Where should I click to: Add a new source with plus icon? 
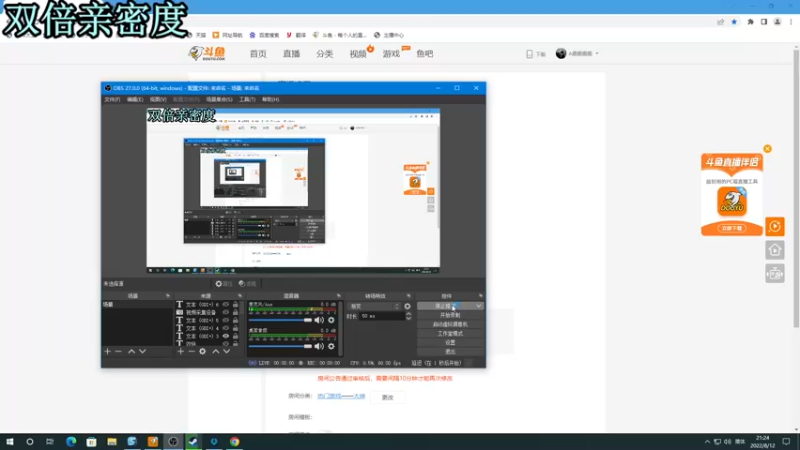(181, 352)
